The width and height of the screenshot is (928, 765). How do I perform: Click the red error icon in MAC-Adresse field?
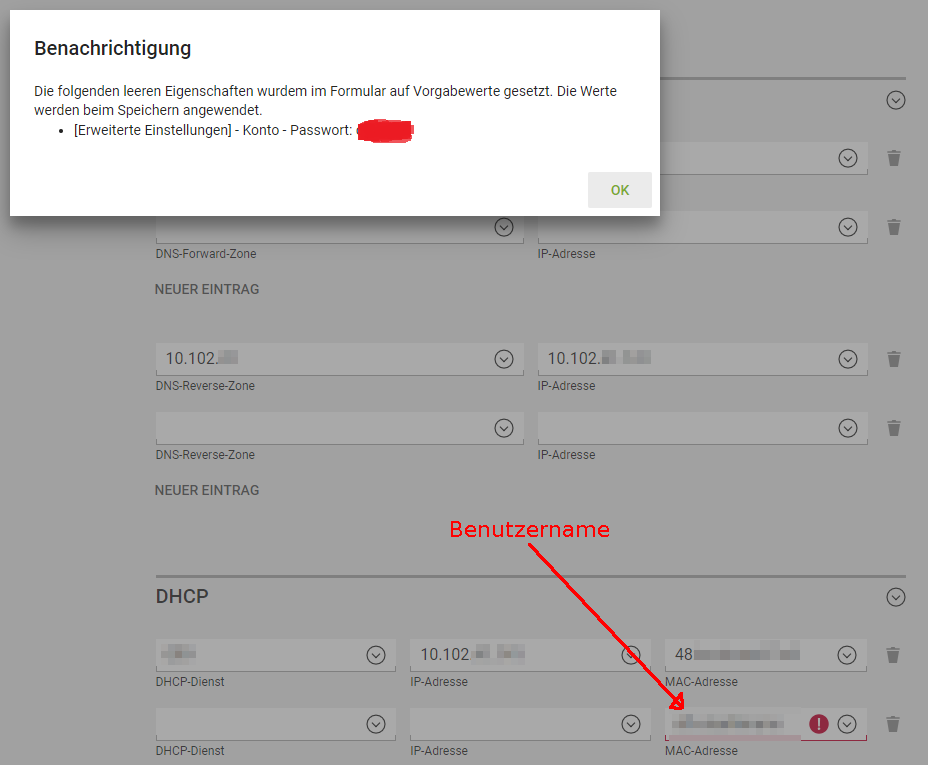click(819, 724)
